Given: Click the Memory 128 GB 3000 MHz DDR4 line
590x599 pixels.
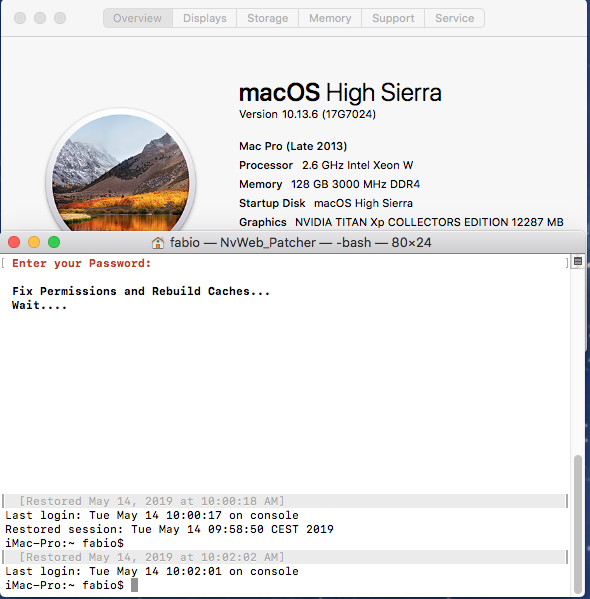Looking at the screenshot, I should point(329,185).
